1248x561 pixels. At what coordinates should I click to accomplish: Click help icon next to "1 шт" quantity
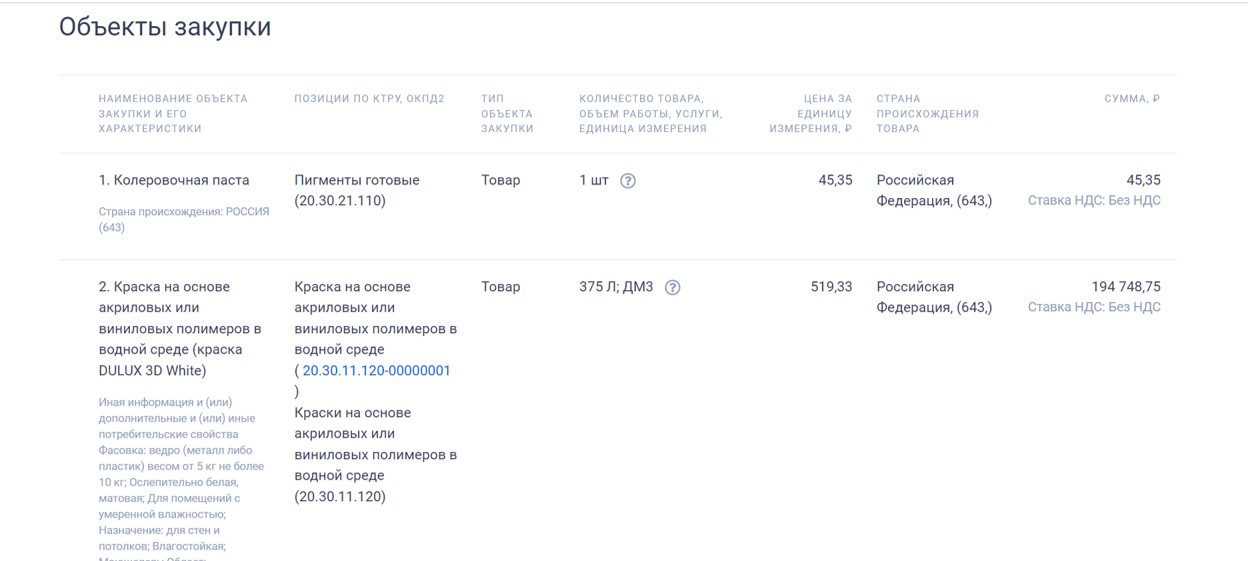(x=628, y=181)
